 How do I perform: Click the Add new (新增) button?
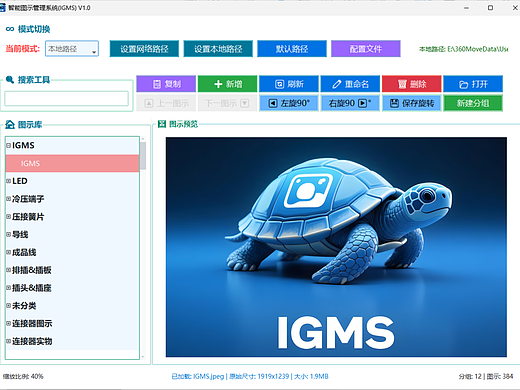[227, 84]
